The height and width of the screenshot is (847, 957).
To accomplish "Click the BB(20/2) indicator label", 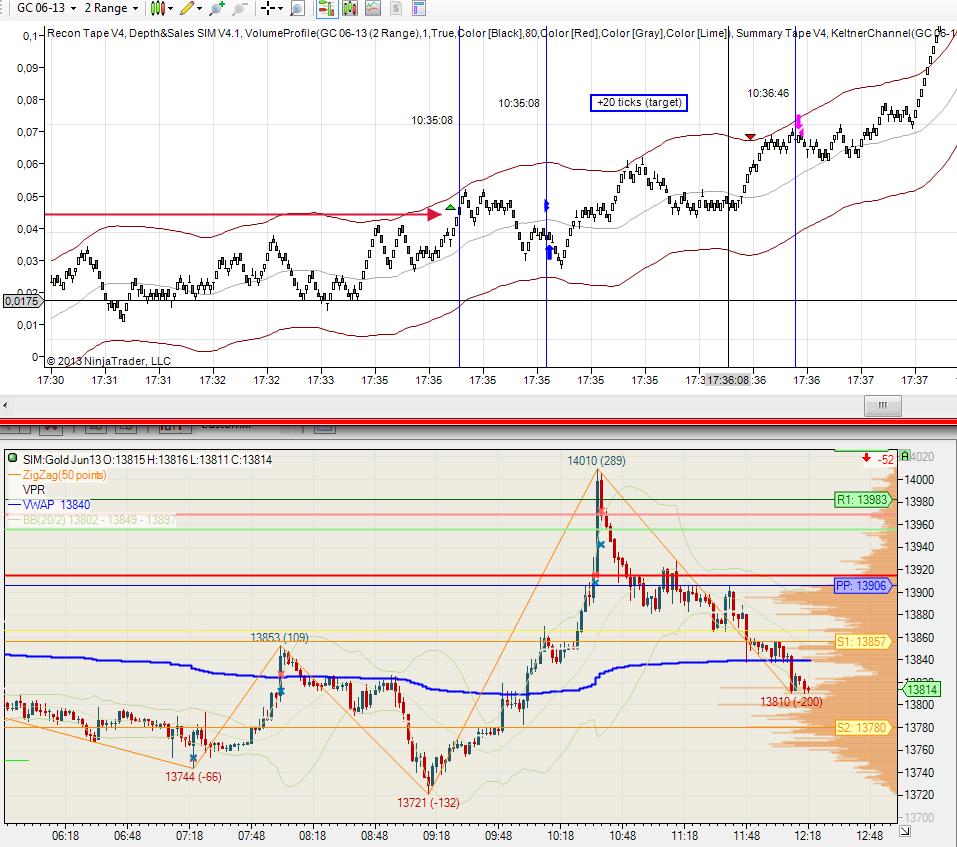I will [x=99, y=520].
